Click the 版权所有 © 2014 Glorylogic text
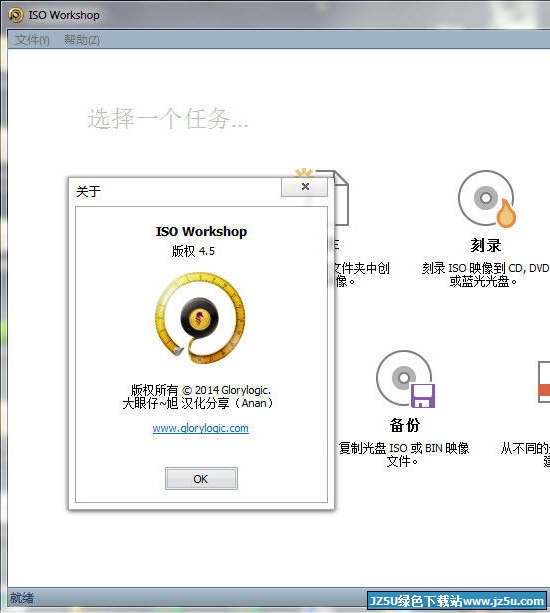This screenshot has height=613, width=550. (201, 390)
